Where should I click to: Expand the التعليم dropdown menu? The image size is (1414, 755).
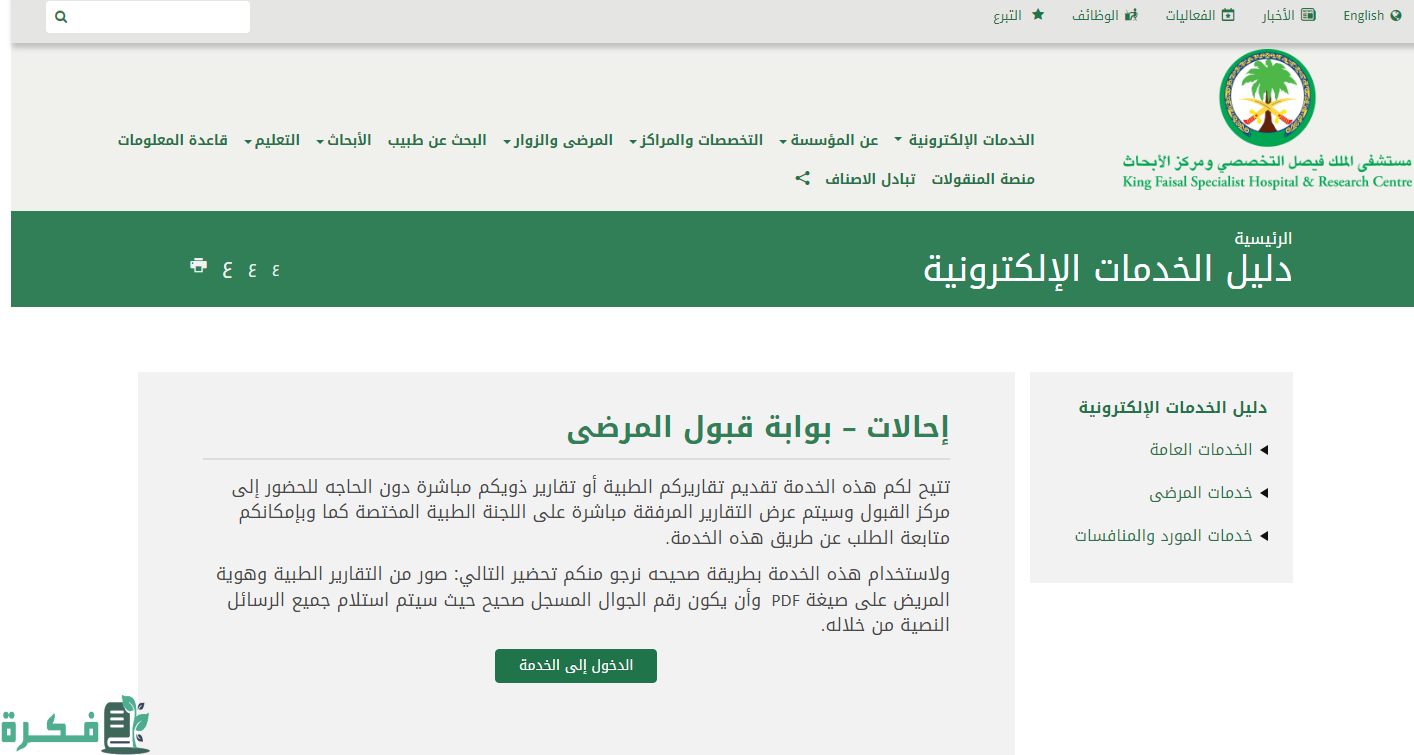(x=272, y=140)
